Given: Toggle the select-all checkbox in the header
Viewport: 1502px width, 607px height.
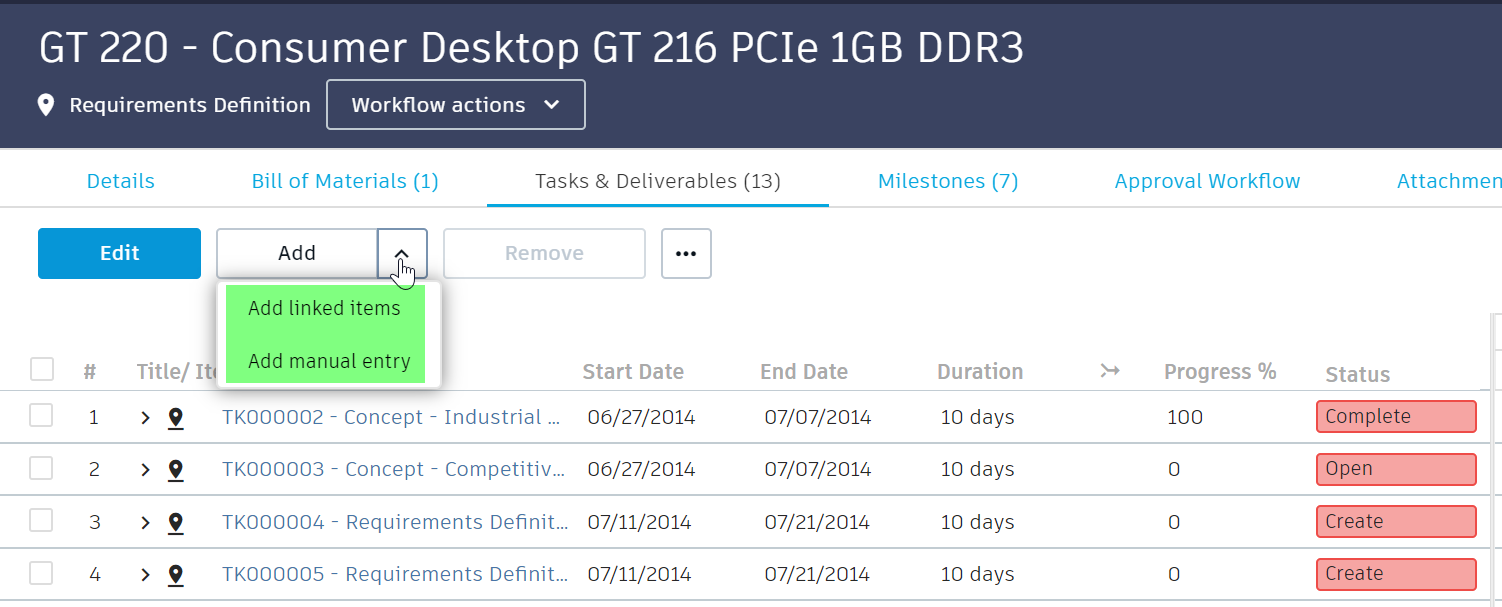Looking at the screenshot, I should coord(42,369).
